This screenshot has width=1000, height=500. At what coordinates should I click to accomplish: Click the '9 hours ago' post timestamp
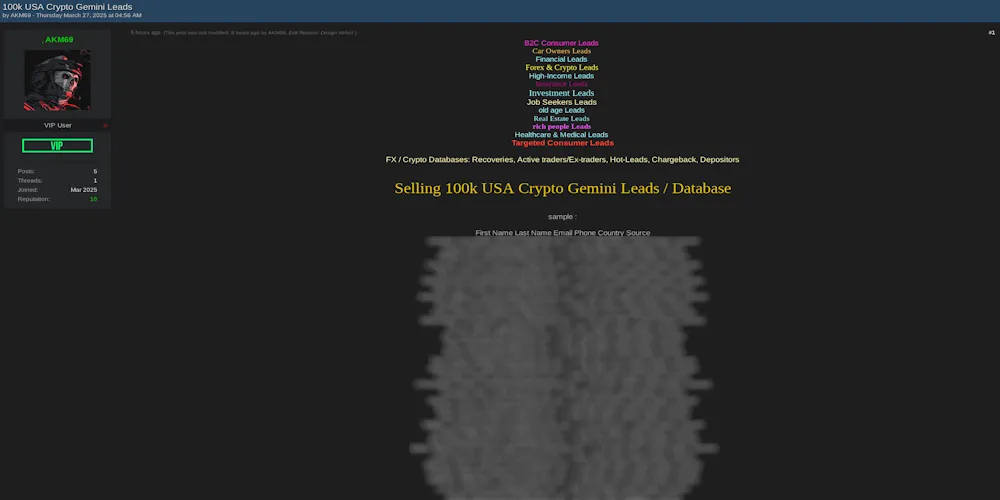pyautogui.click(x=145, y=33)
